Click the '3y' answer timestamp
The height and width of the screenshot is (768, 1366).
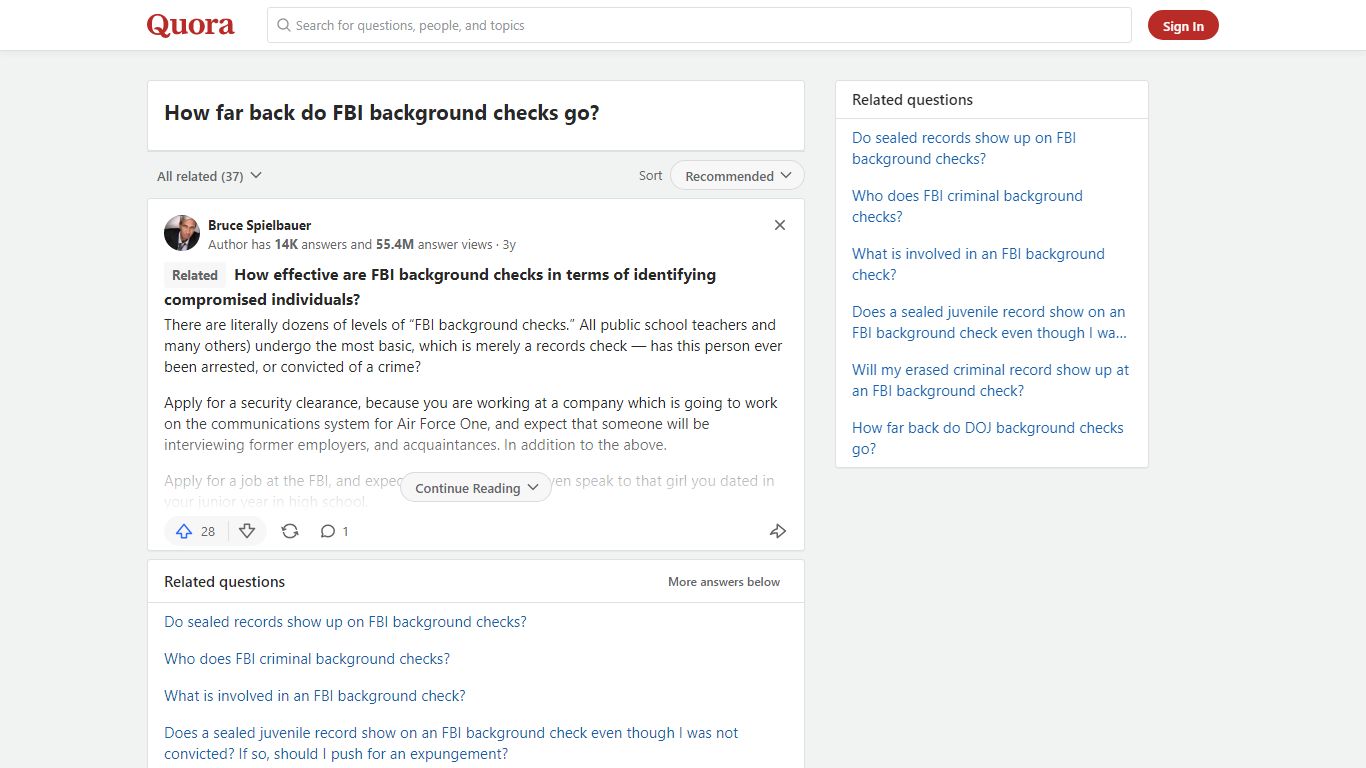(x=509, y=244)
